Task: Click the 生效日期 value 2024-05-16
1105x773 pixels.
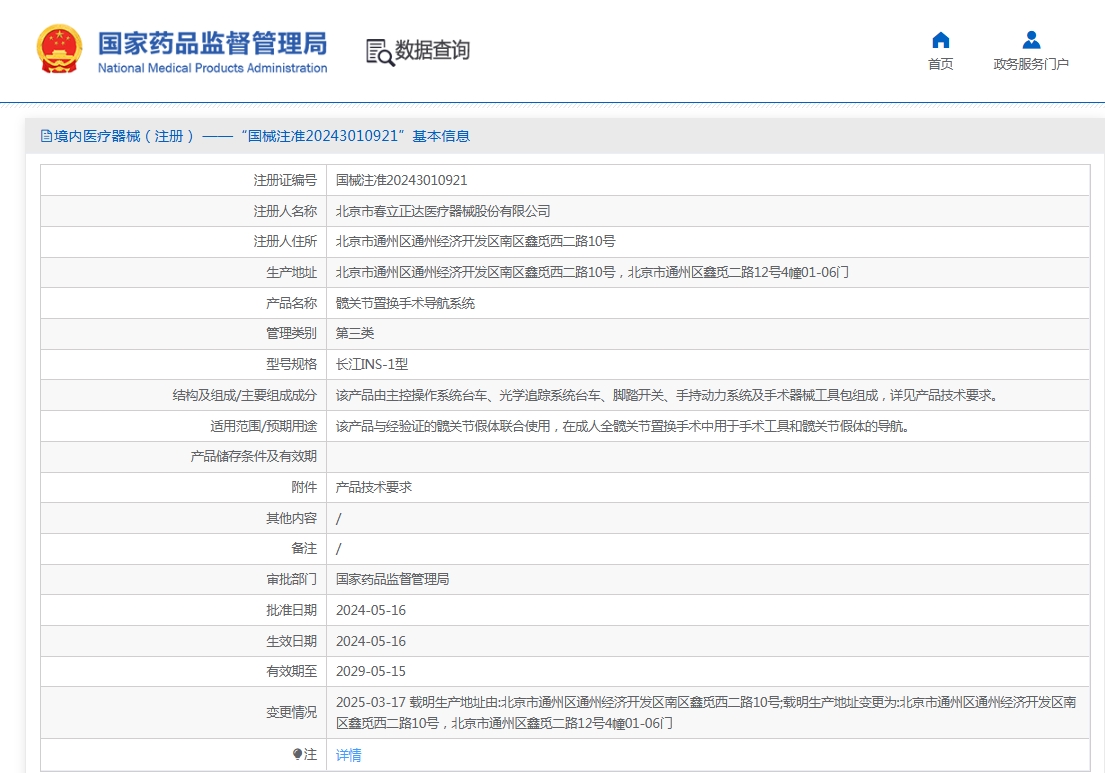Action: point(371,641)
